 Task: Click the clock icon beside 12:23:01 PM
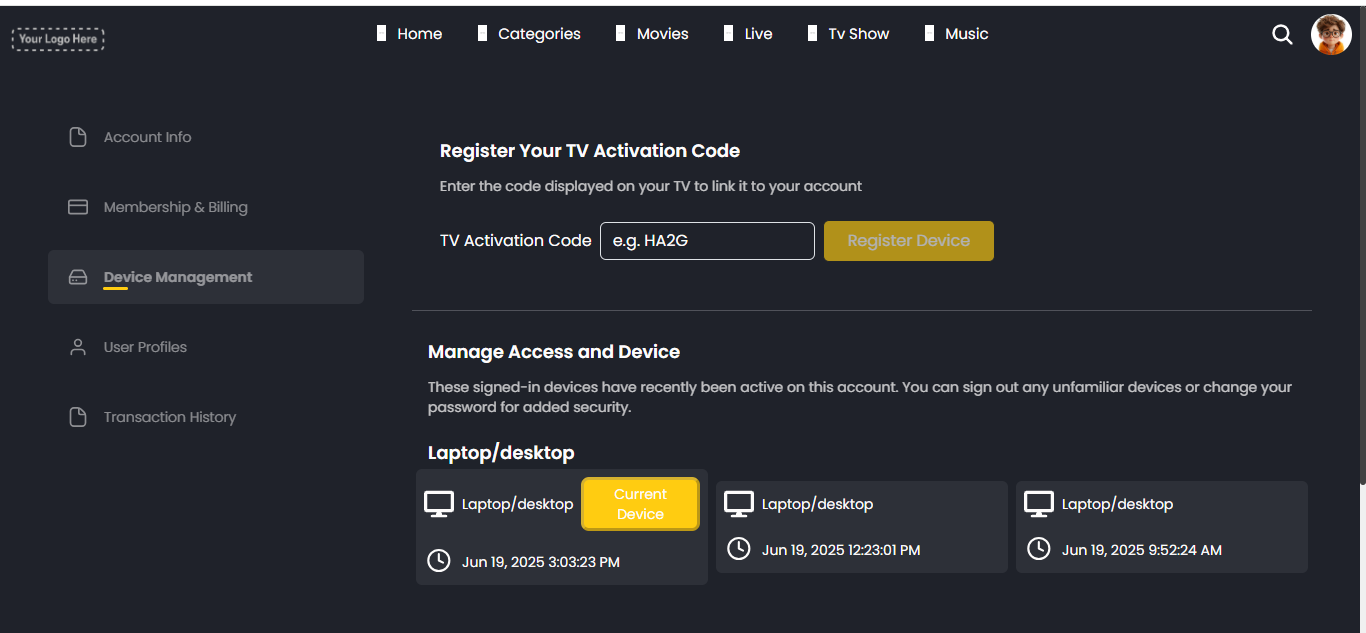coord(738,549)
